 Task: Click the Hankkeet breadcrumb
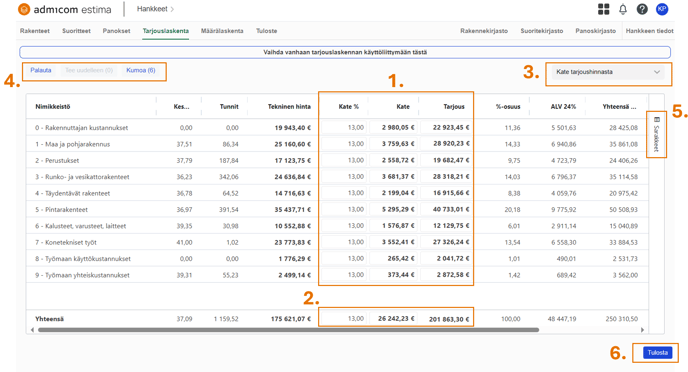(152, 9)
